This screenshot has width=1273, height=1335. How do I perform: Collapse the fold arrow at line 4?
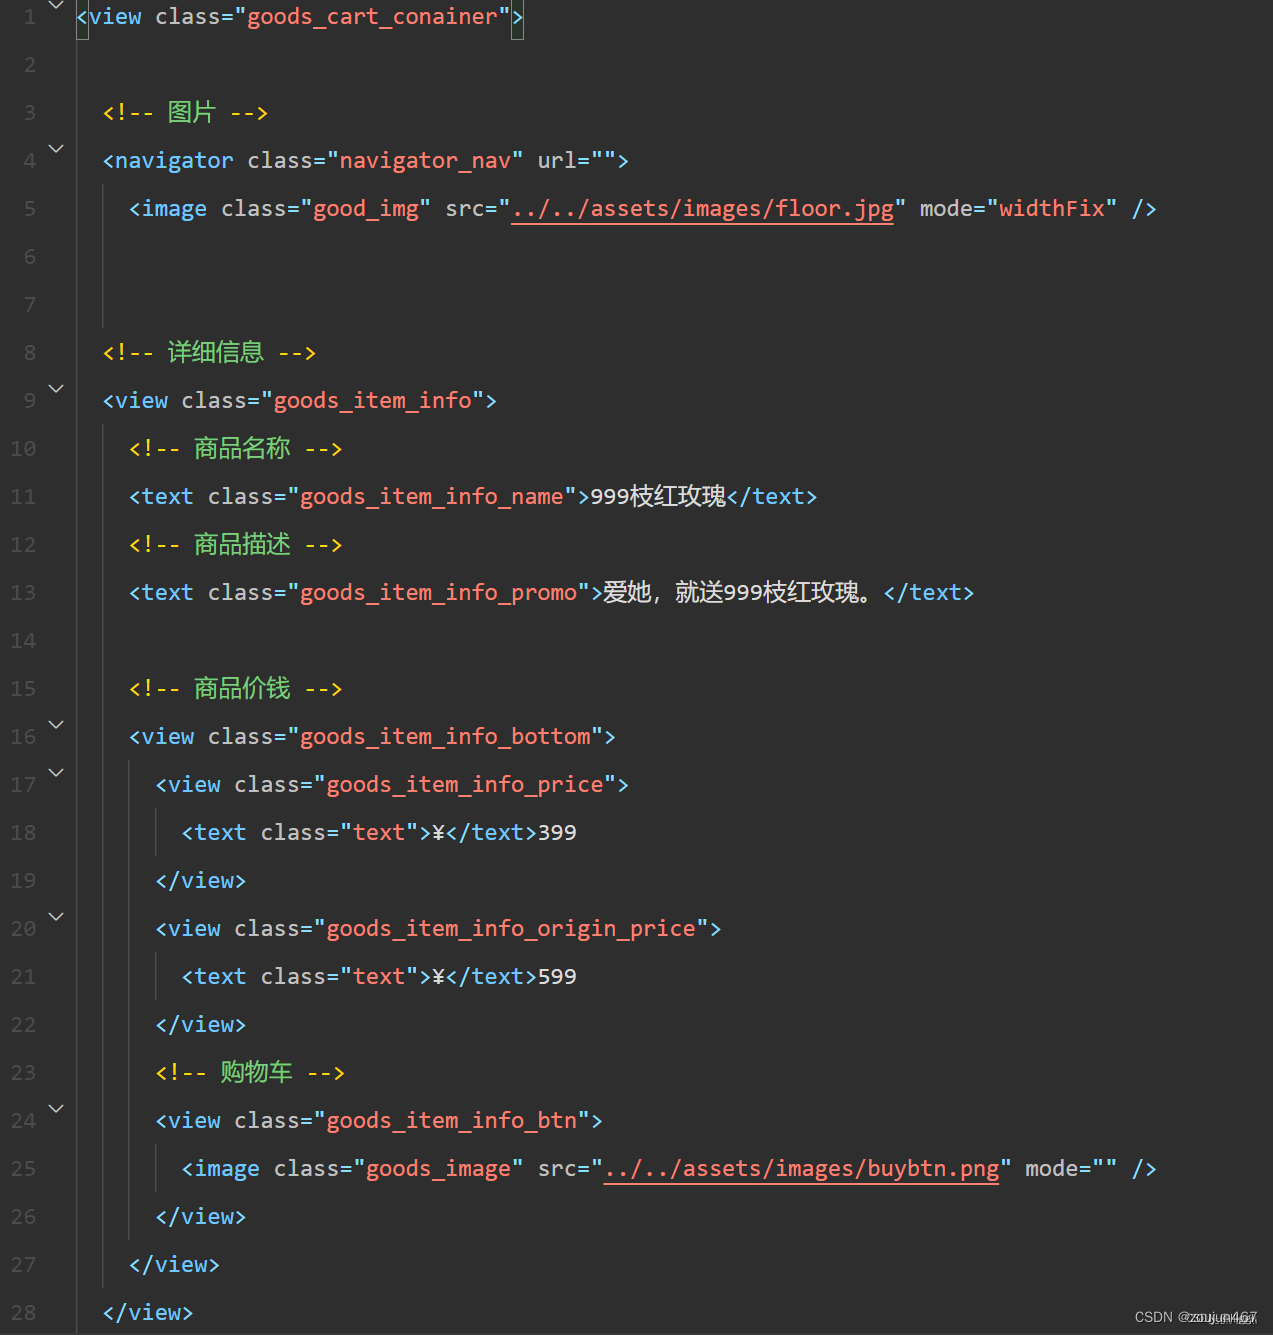click(x=56, y=149)
